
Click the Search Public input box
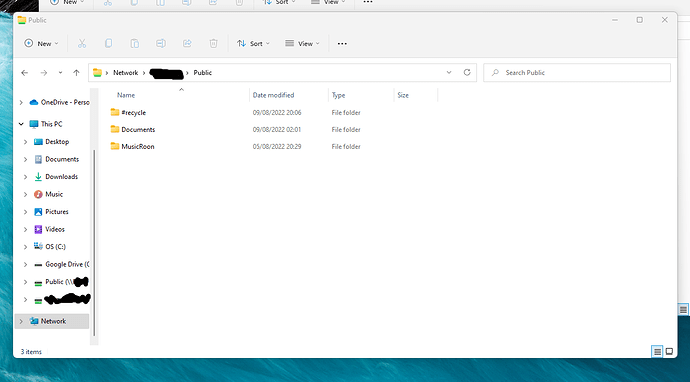tap(577, 73)
